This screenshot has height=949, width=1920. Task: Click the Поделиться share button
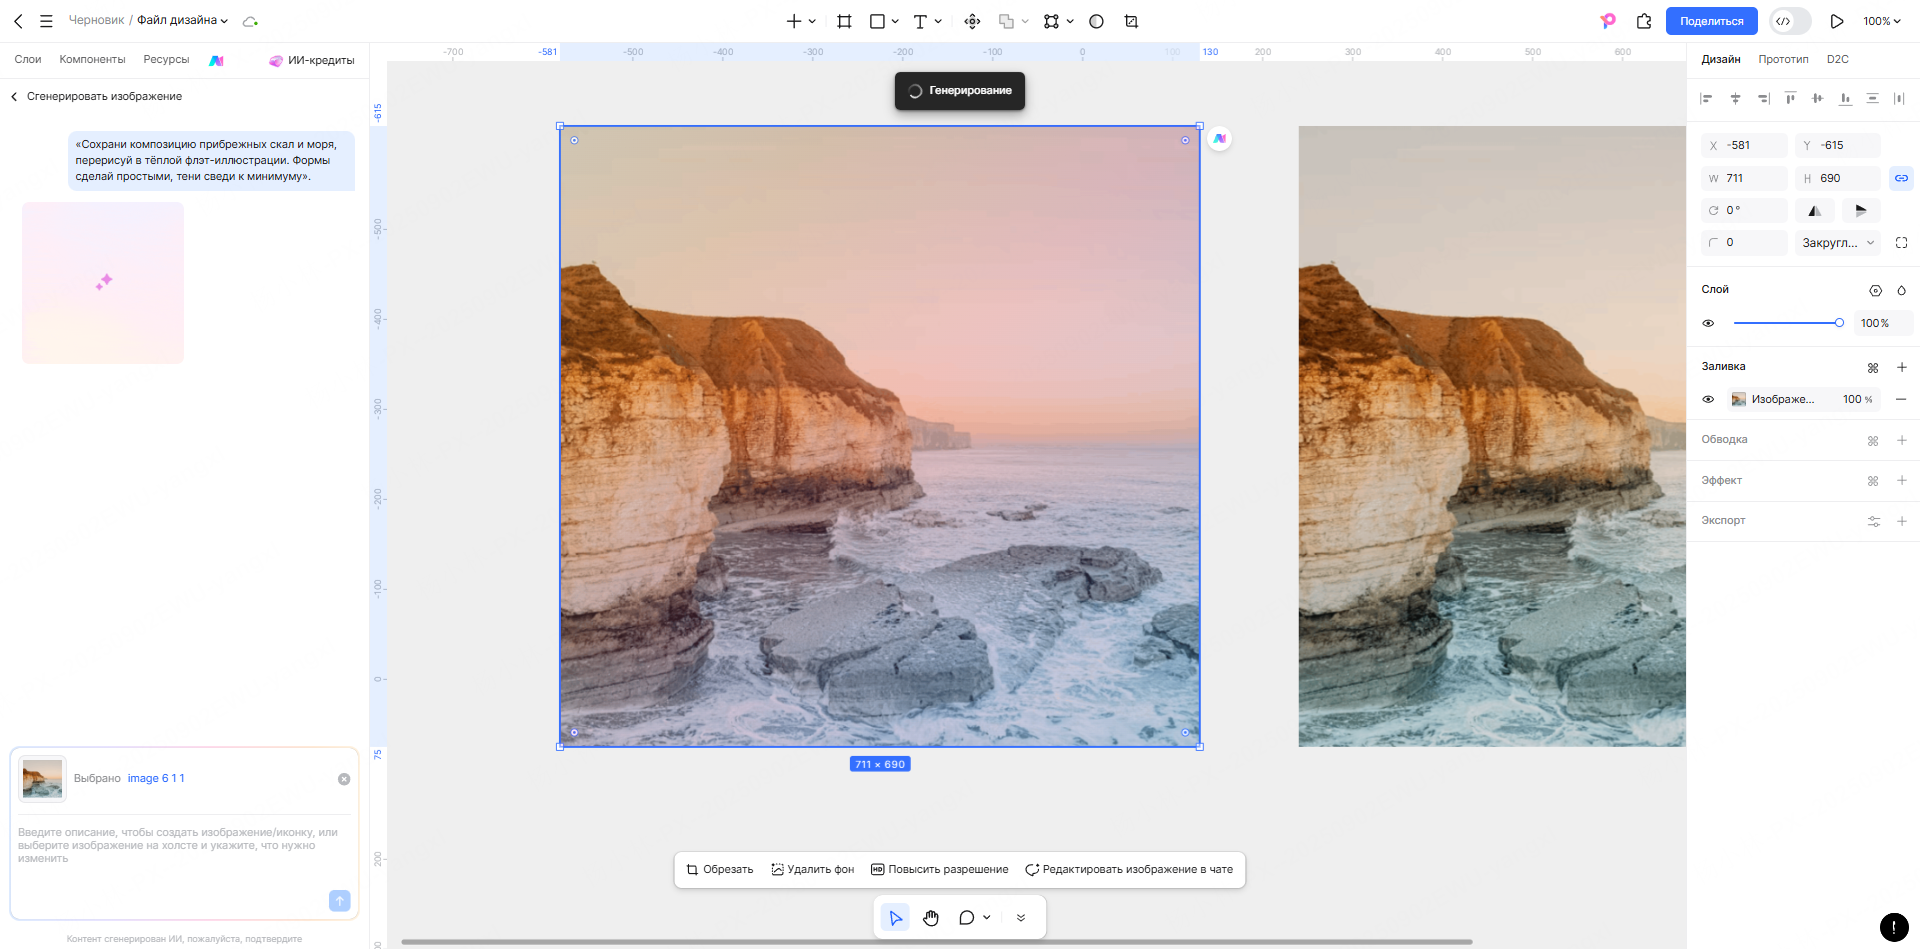(x=1711, y=21)
